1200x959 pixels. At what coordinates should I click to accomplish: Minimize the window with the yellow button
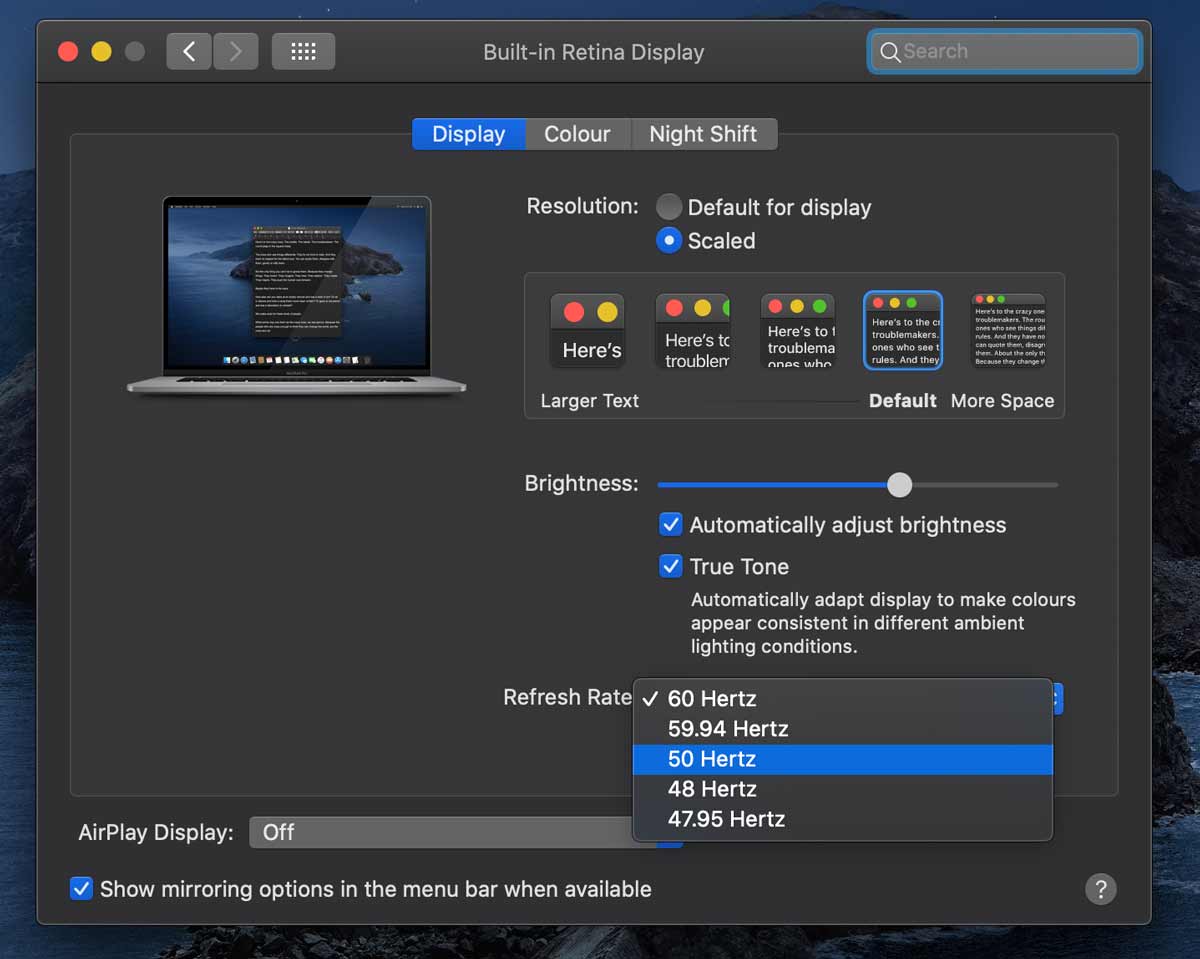101,51
